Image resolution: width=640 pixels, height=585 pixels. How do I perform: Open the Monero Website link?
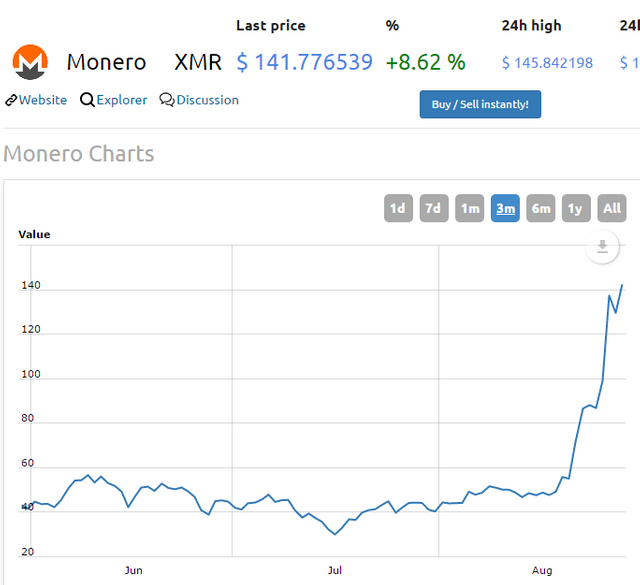pyautogui.click(x=43, y=100)
